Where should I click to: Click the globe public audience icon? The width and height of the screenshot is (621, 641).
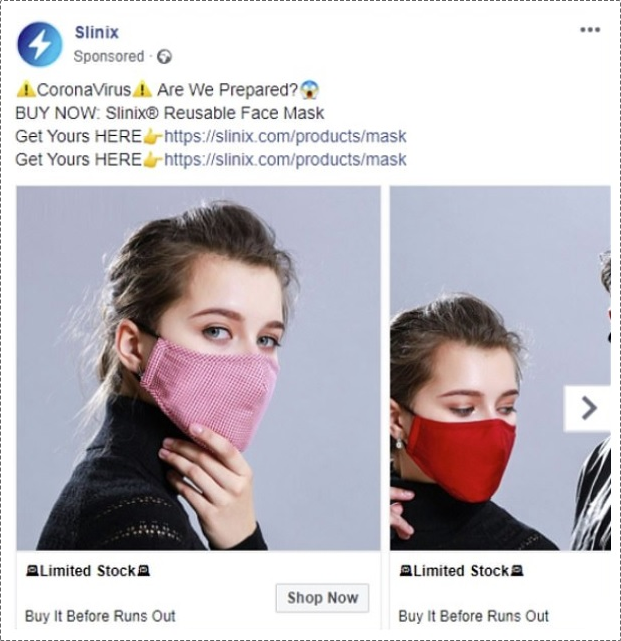tap(164, 57)
